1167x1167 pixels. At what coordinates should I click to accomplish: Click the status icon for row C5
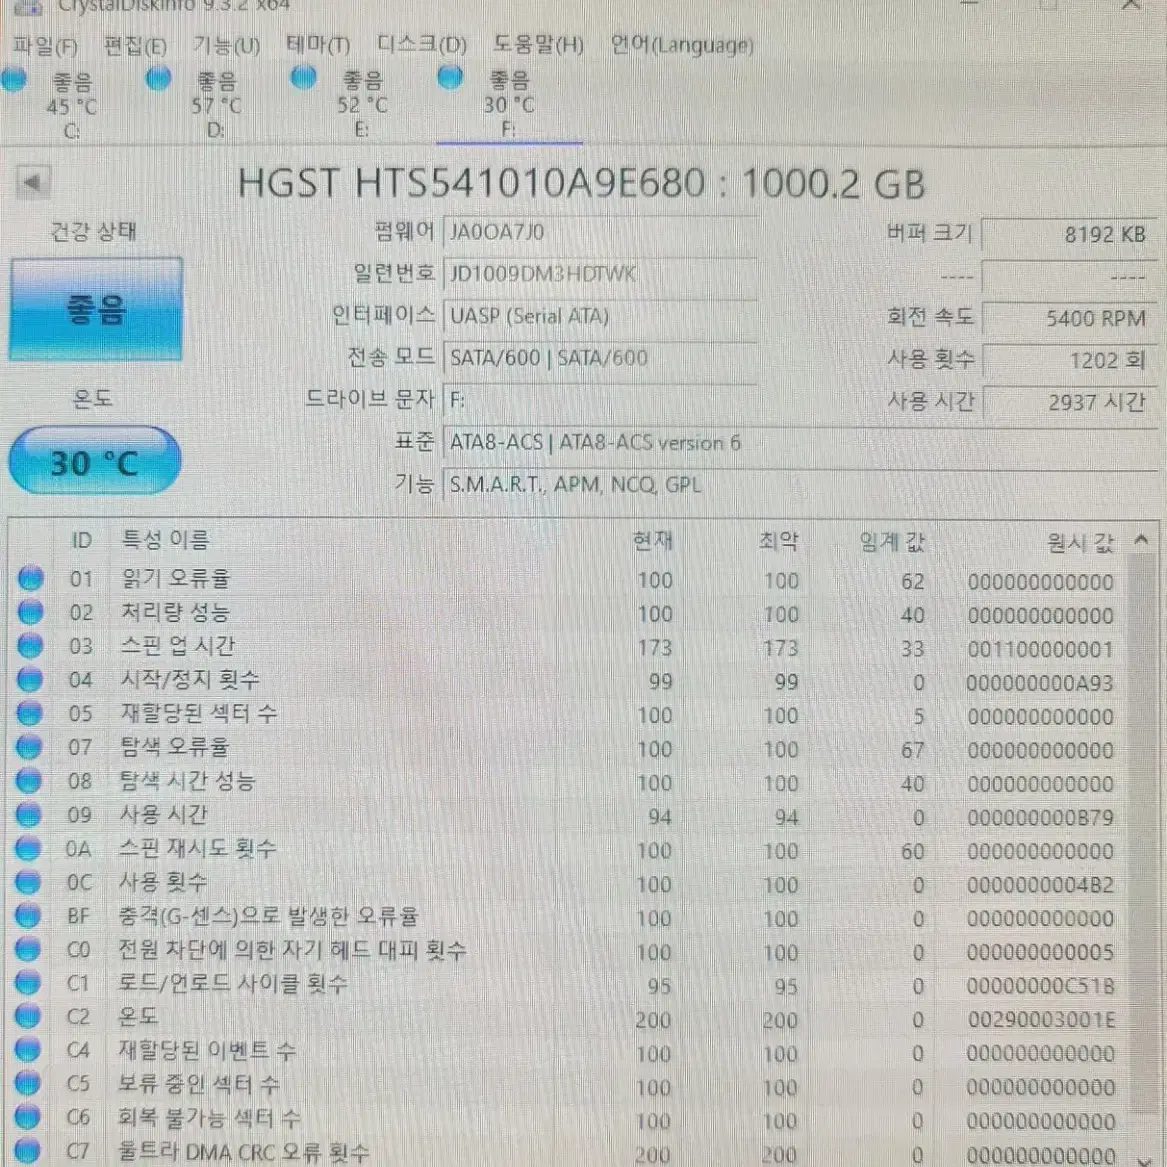28,1084
